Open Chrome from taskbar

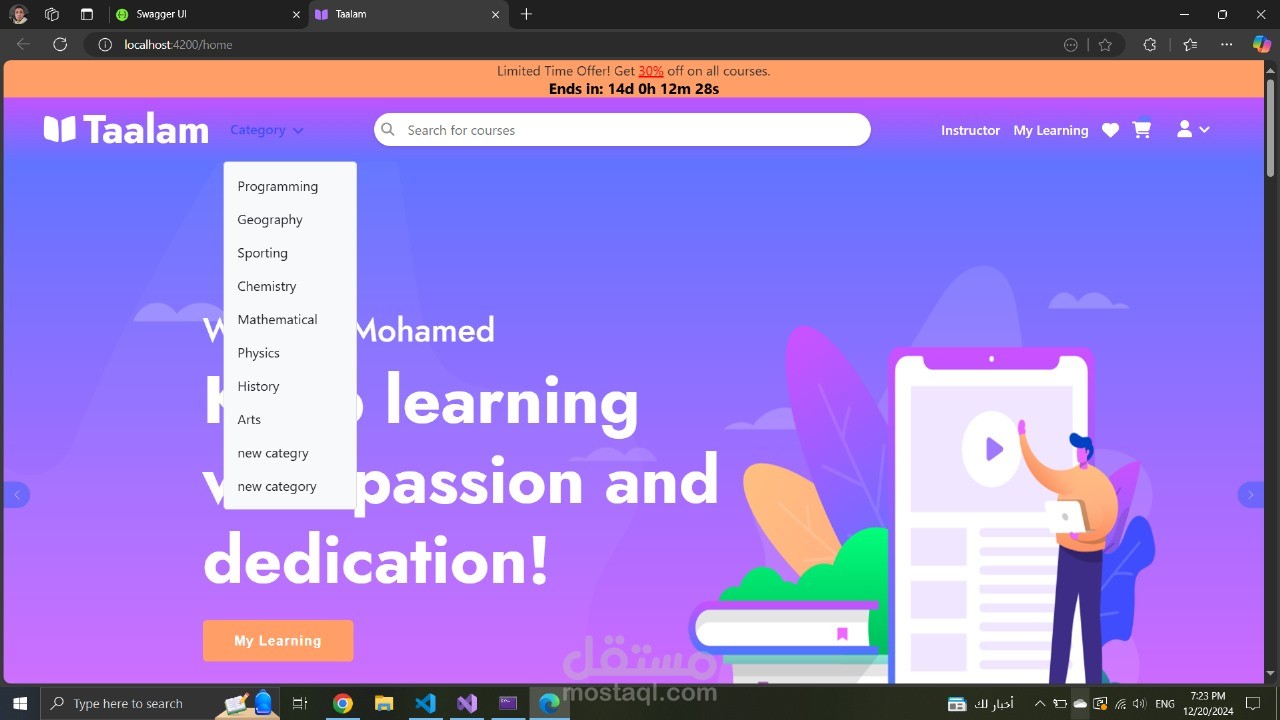[x=343, y=703]
